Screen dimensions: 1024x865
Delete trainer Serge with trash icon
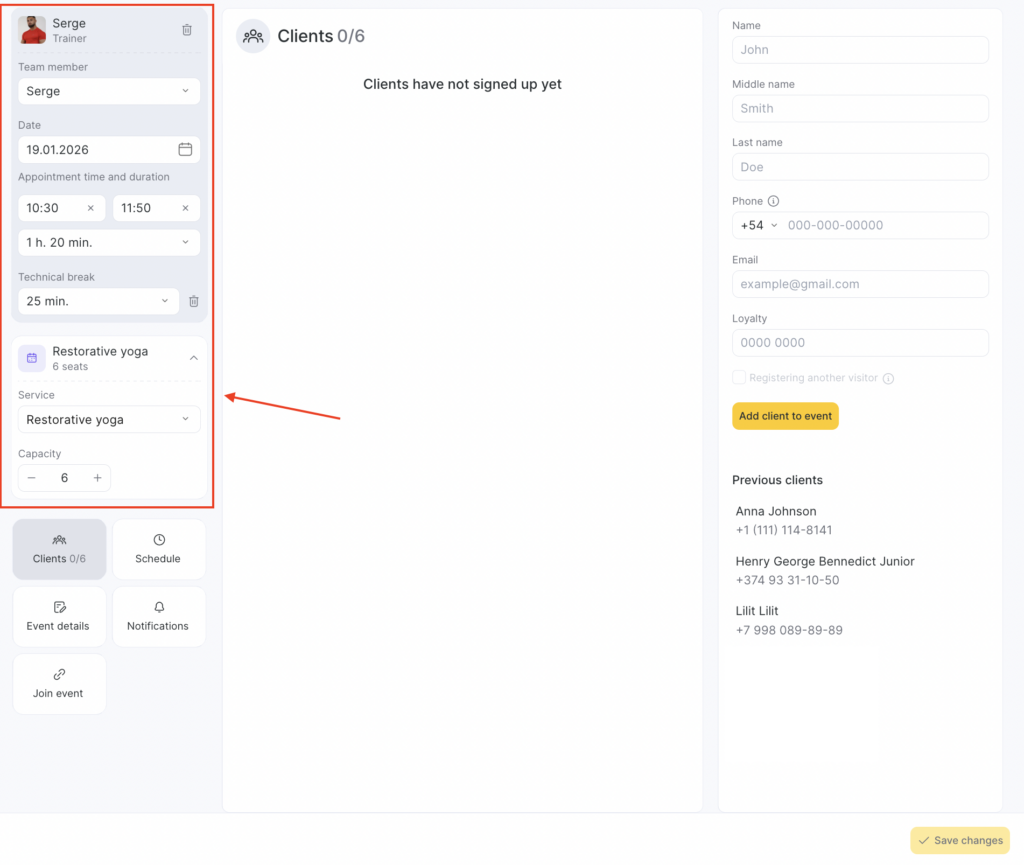coord(187,30)
